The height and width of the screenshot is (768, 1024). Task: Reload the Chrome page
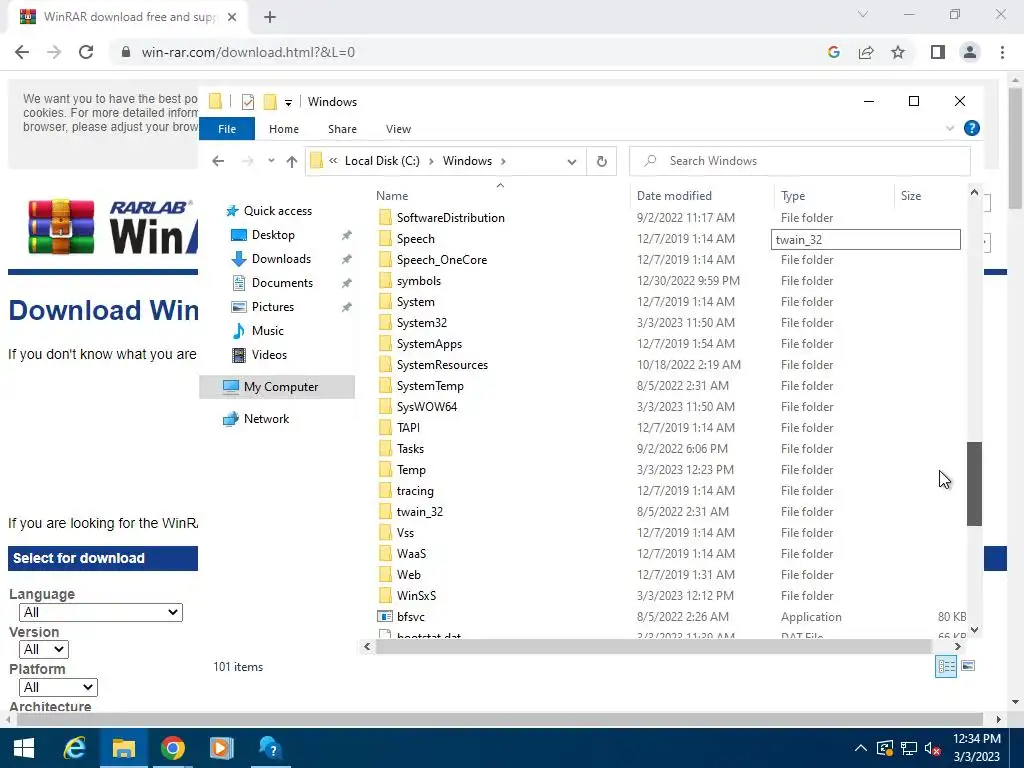pyautogui.click(x=86, y=52)
